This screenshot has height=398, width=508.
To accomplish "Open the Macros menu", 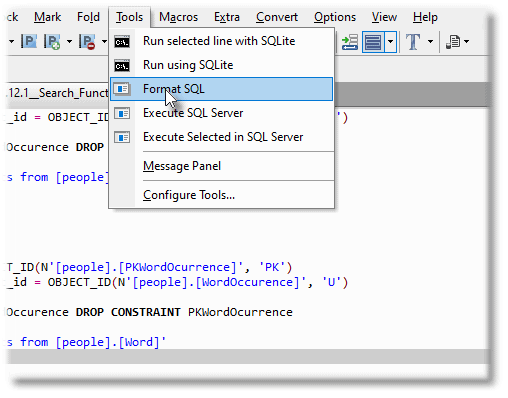I will tap(178, 17).
